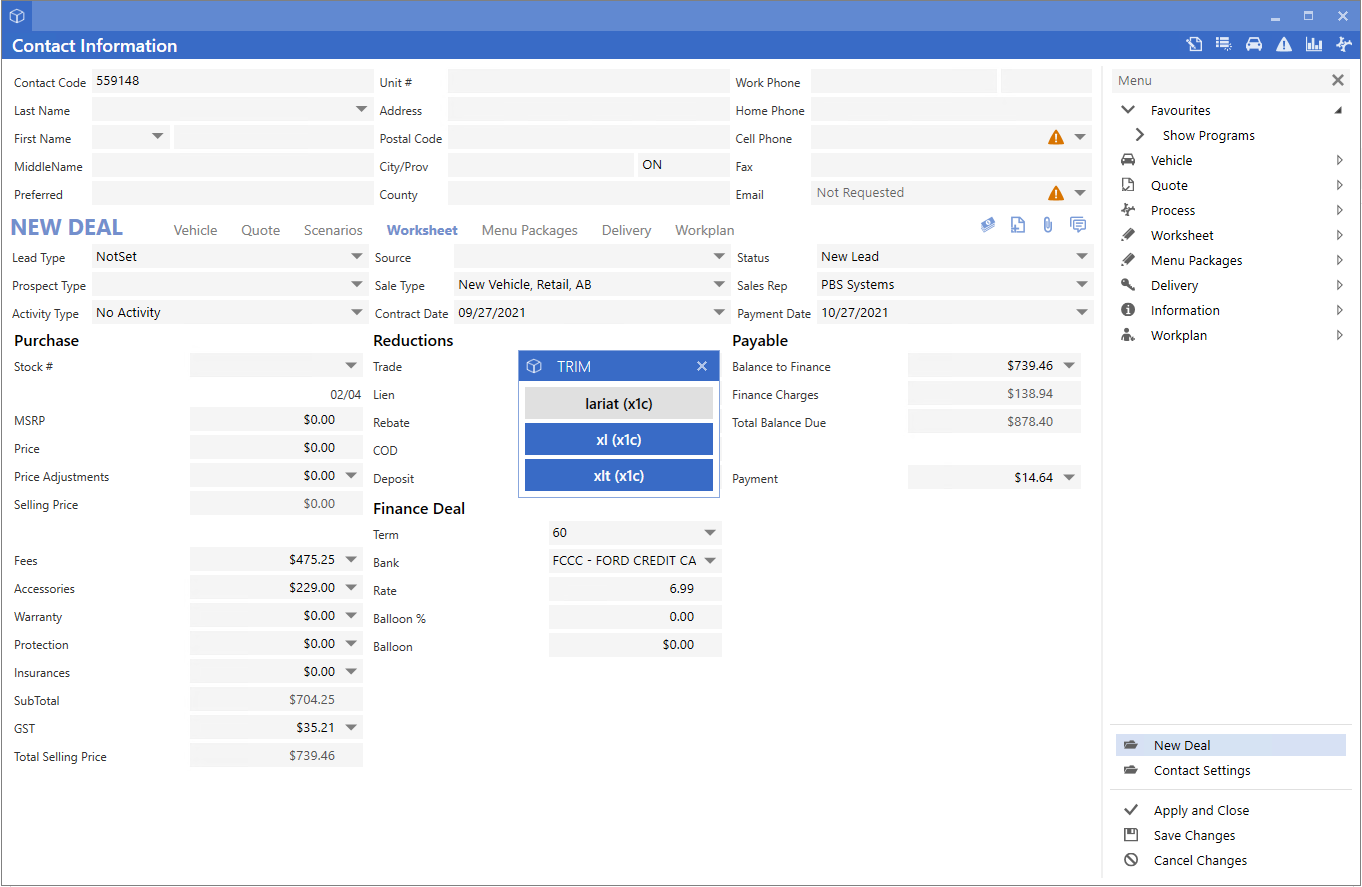Viewport: 1362px width, 887px height.
Task: Select New Deal in side panel
Action: click(1231, 745)
